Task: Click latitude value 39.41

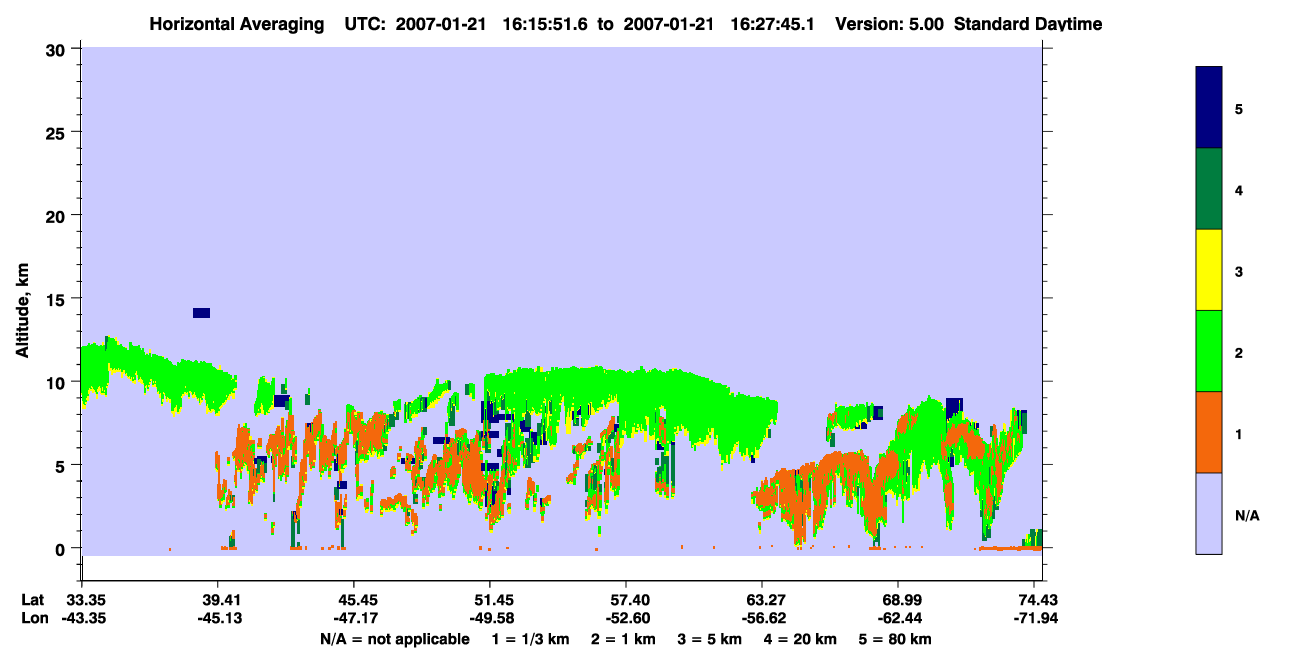Action: (x=218, y=600)
